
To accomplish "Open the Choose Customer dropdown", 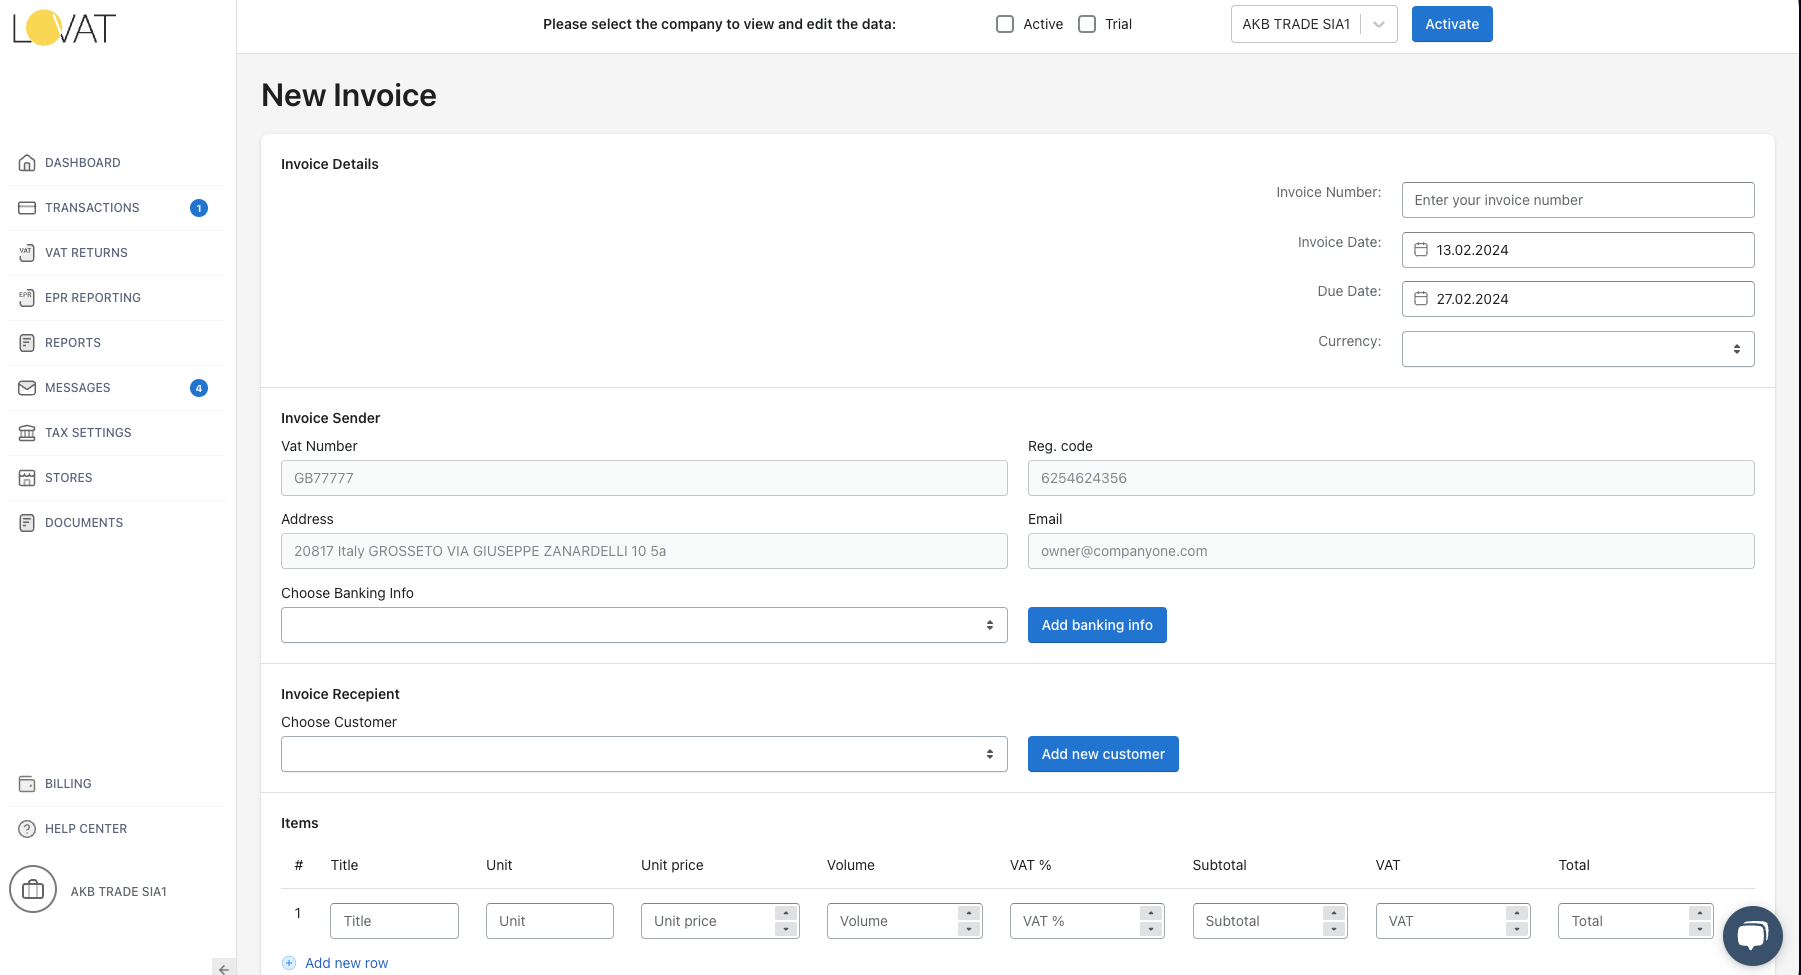I will pyautogui.click(x=644, y=754).
